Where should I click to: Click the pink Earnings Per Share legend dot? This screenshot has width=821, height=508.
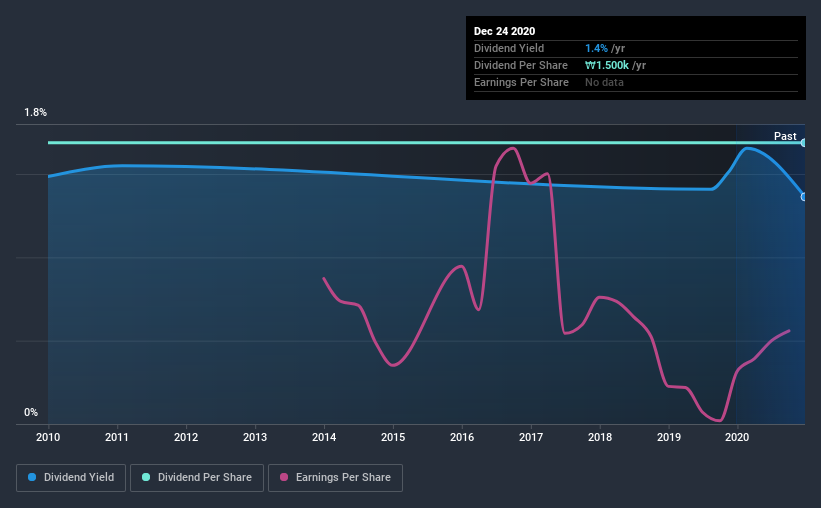[284, 477]
